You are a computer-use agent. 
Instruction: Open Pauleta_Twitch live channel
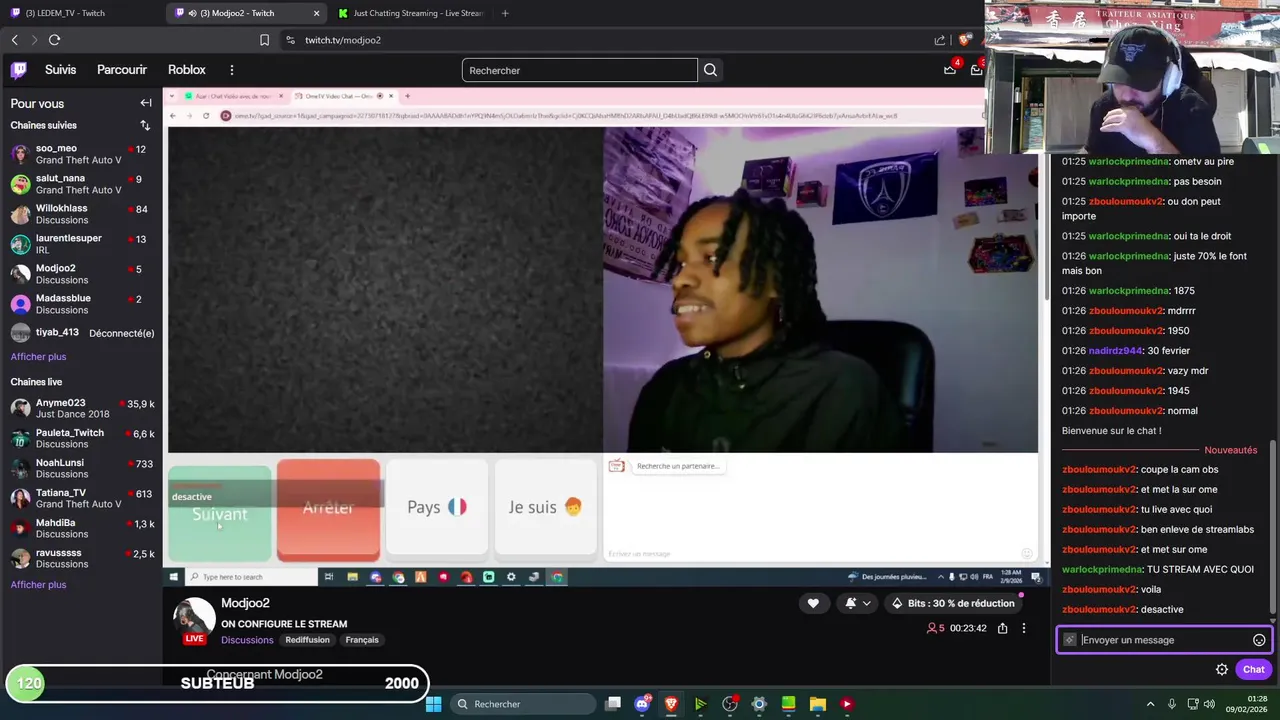(x=82, y=438)
